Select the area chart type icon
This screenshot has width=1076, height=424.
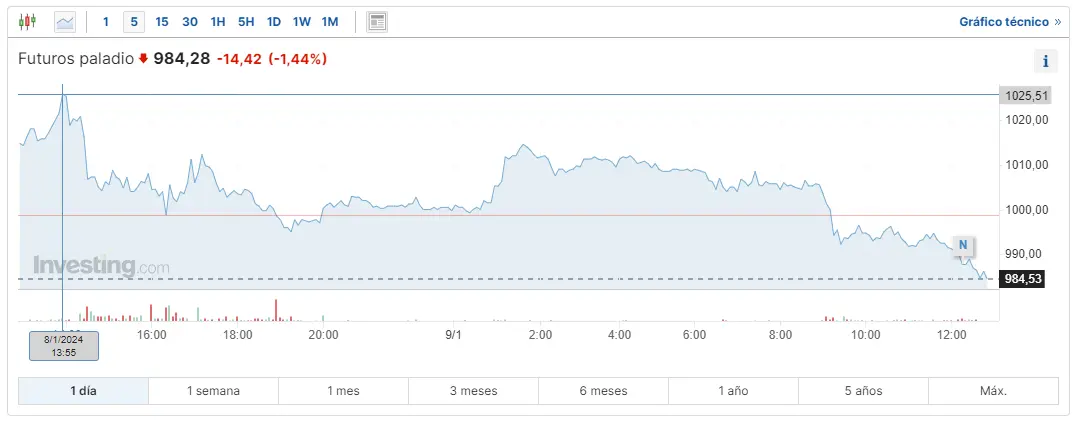pos(65,21)
